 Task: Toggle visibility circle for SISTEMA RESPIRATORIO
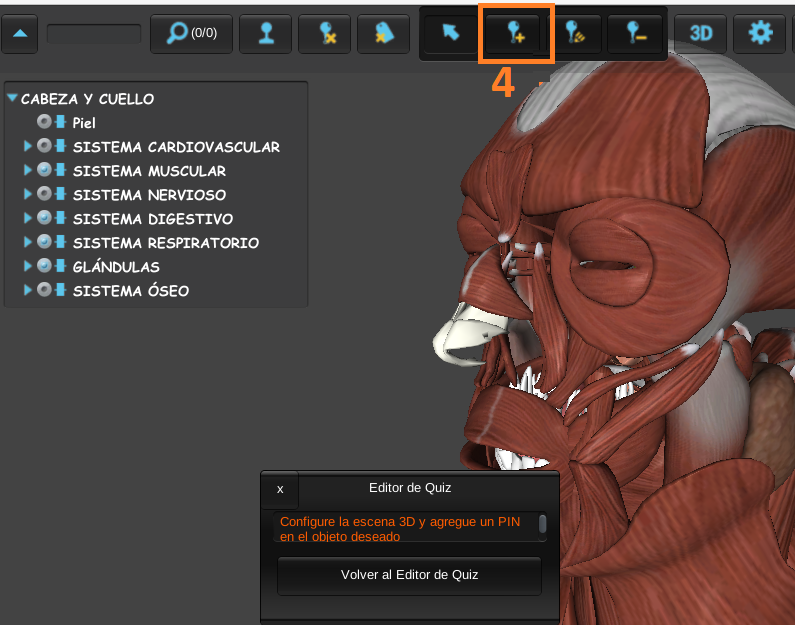coord(44,242)
